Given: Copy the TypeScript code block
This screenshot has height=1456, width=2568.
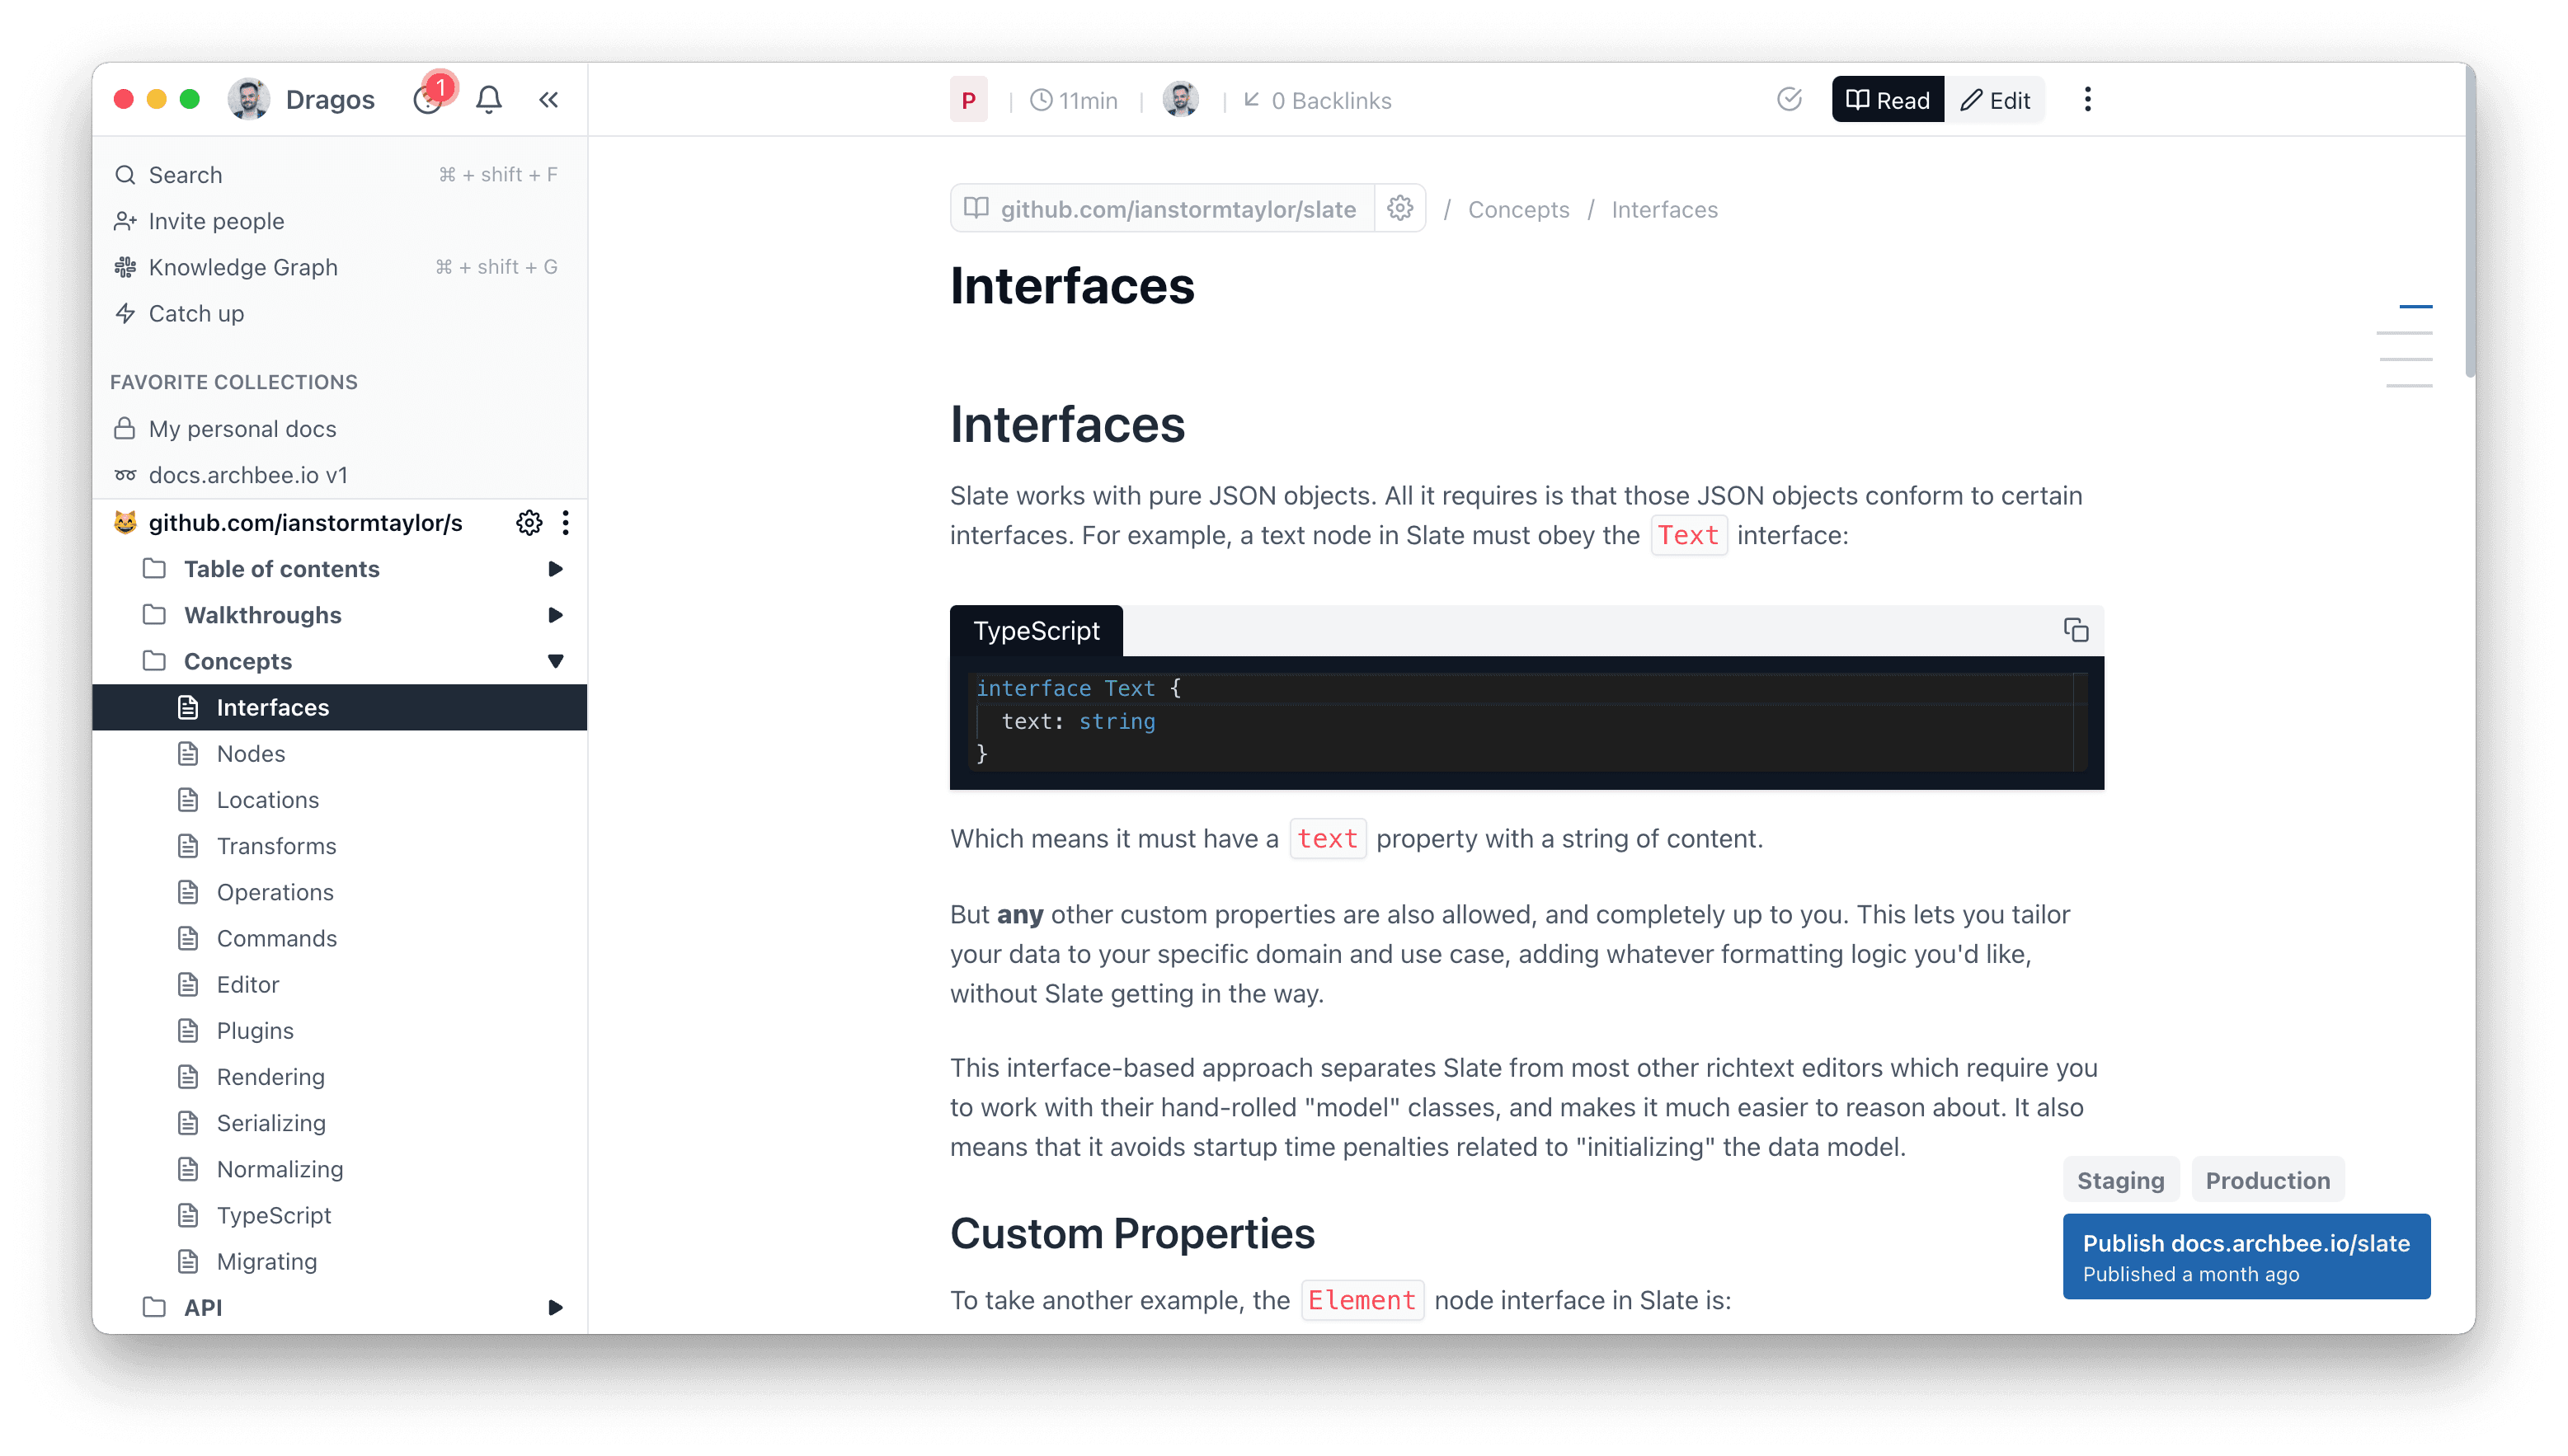Looking at the screenshot, I should (2075, 630).
